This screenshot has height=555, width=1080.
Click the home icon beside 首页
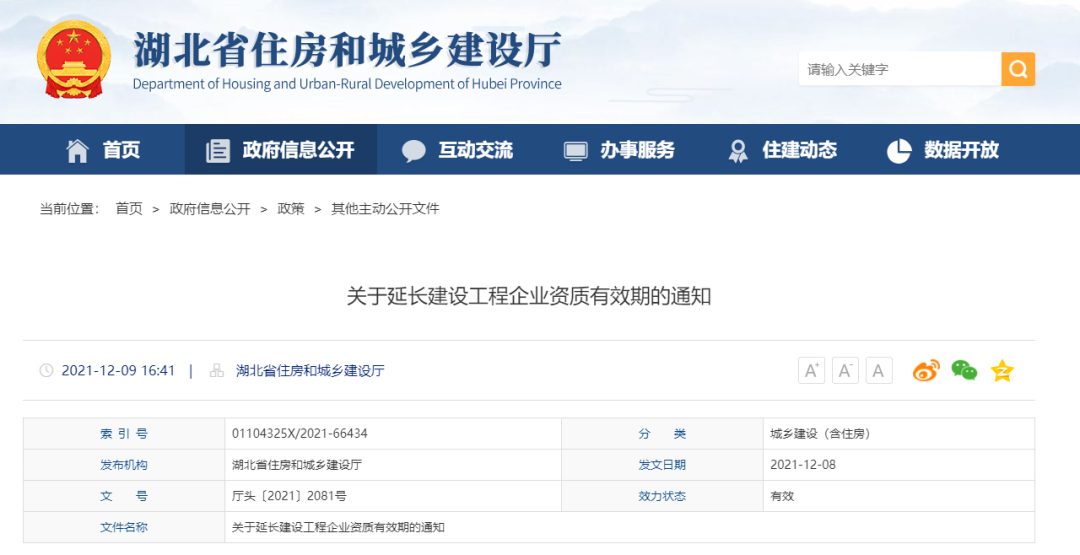click(77, 150)
